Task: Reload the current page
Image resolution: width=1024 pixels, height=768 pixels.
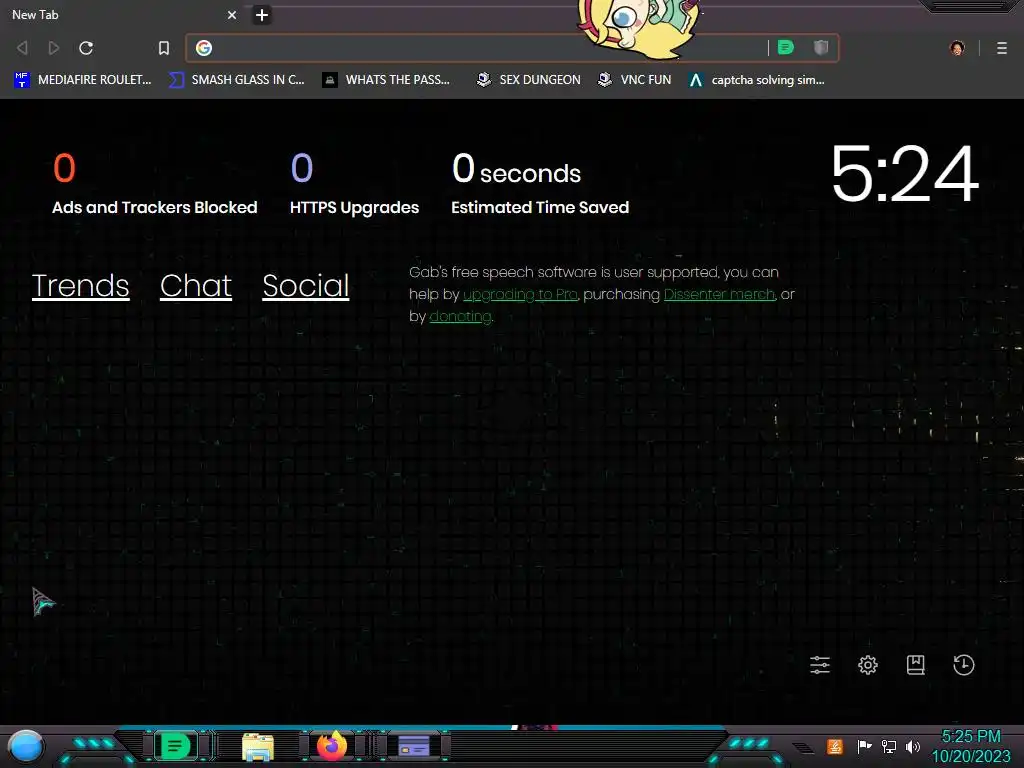Action: coord(86,48)
